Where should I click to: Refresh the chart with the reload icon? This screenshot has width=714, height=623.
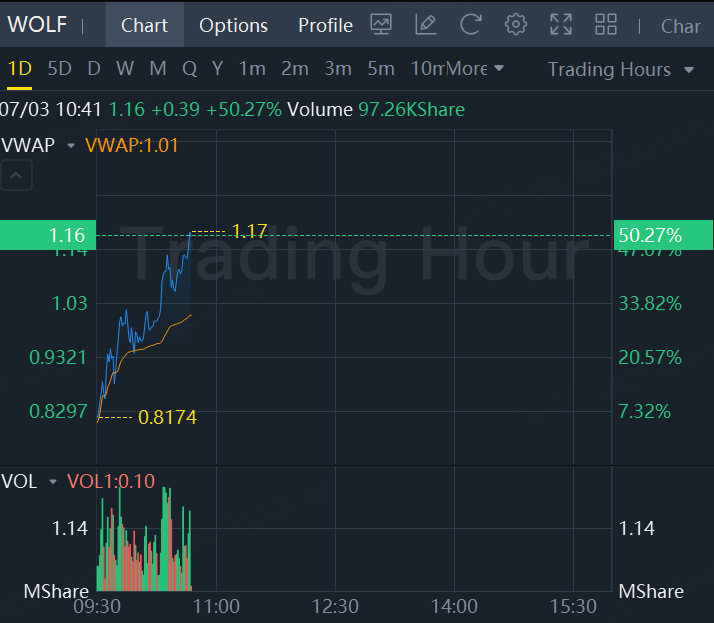[x=470, y=24]
